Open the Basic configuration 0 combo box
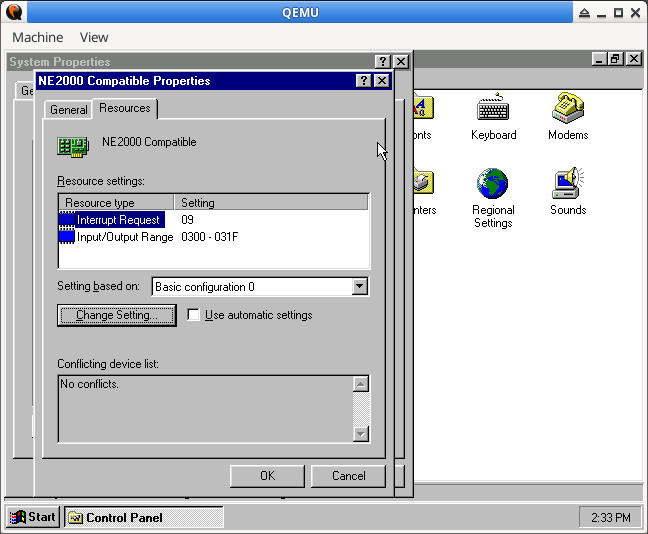648x534 pixels. point(260,286)
